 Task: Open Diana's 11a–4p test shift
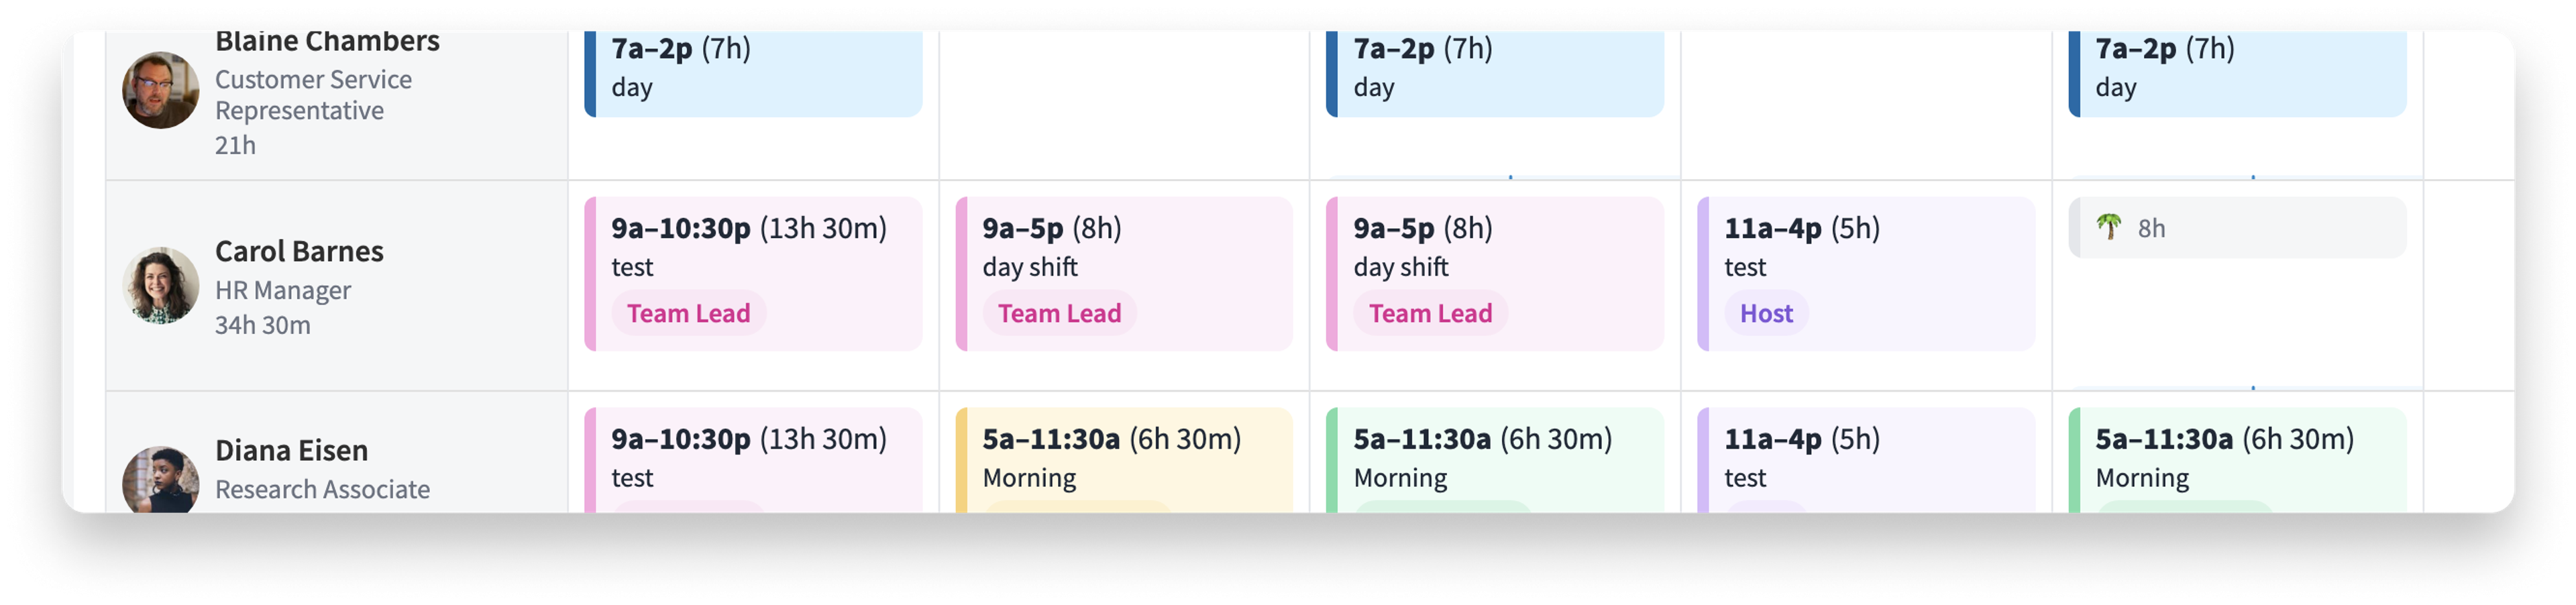pyautogui.click(x=1866, y=460)
